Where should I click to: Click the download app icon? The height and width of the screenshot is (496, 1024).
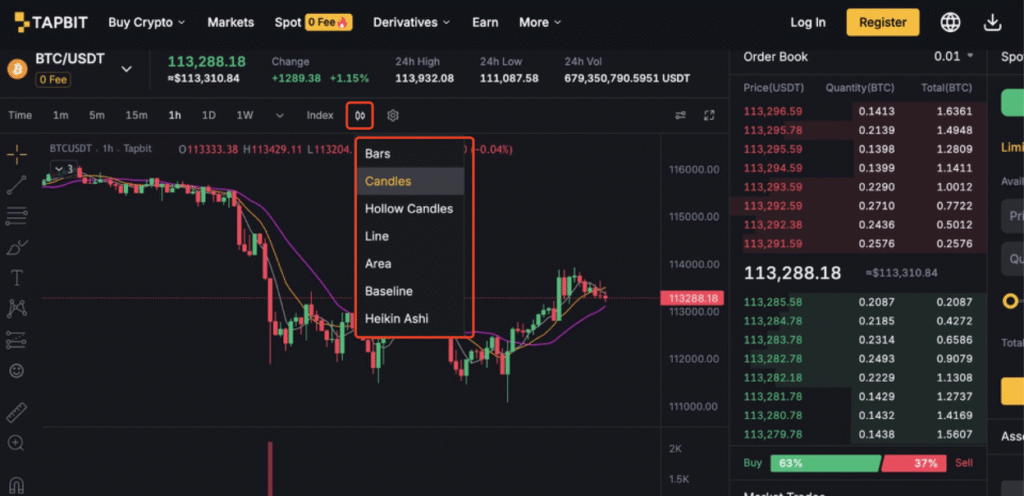992,23
